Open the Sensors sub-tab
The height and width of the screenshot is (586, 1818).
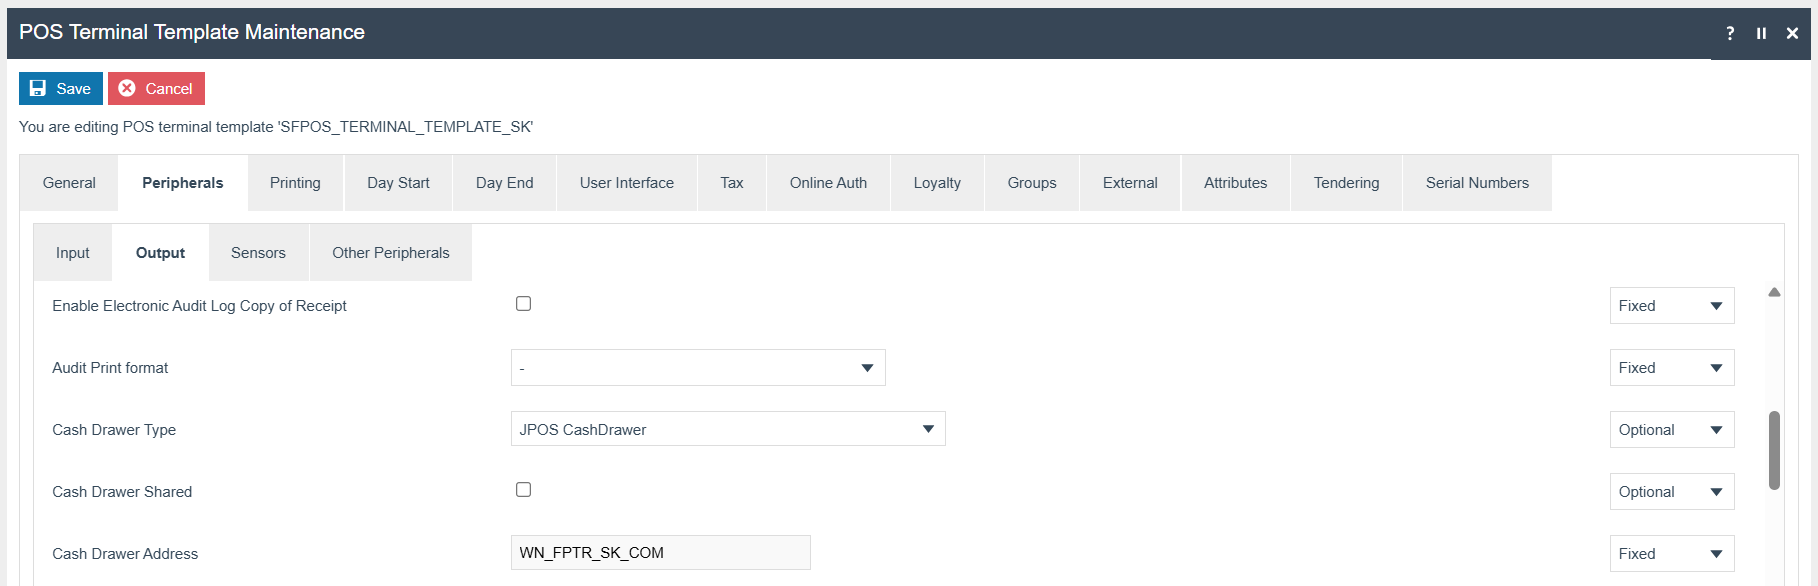tap(258, 253)
